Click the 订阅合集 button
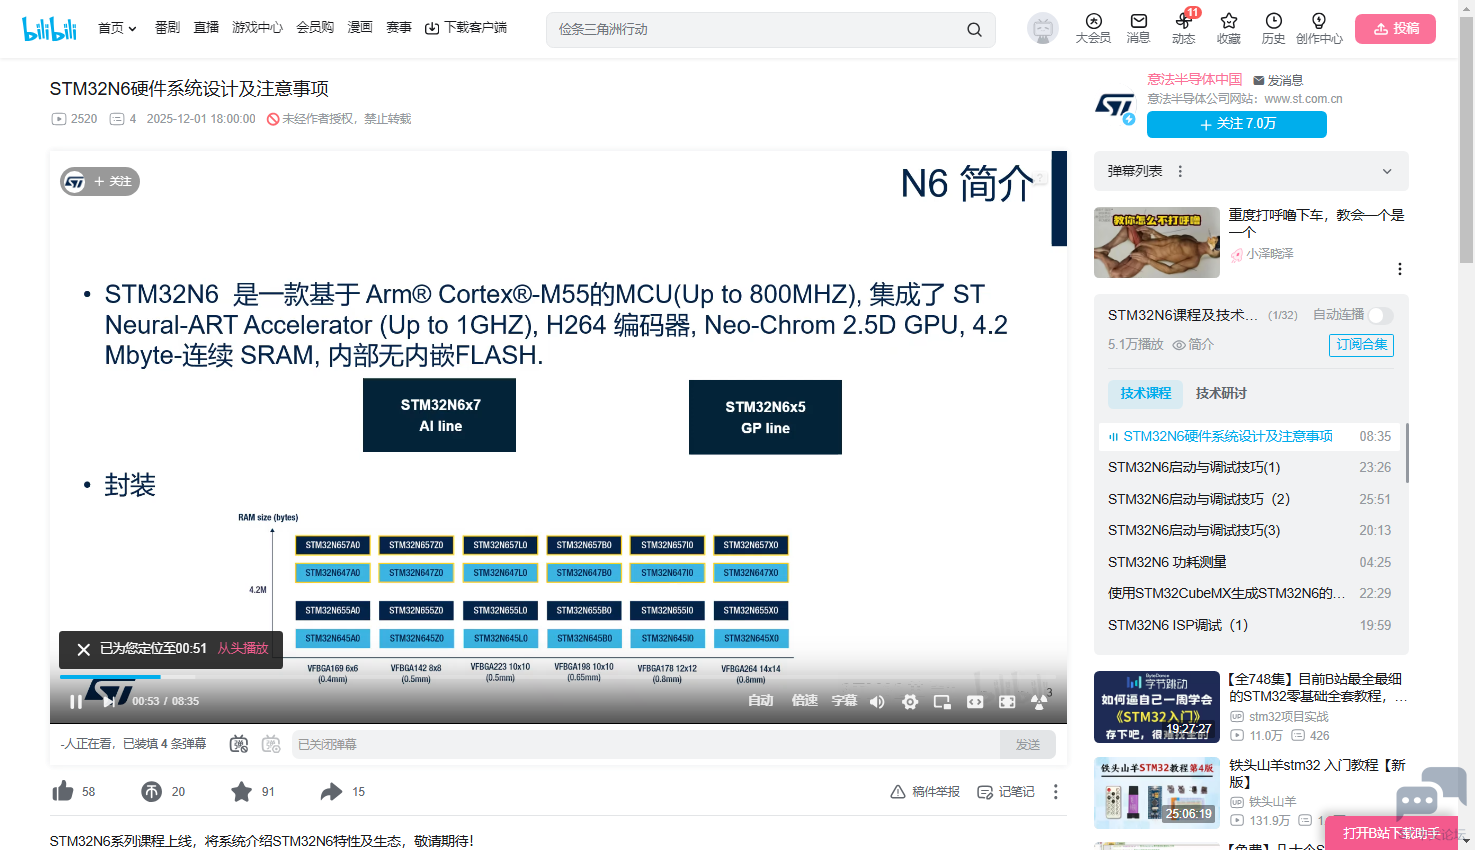The image size is (1475, 850). click(x=1361, y=345)
